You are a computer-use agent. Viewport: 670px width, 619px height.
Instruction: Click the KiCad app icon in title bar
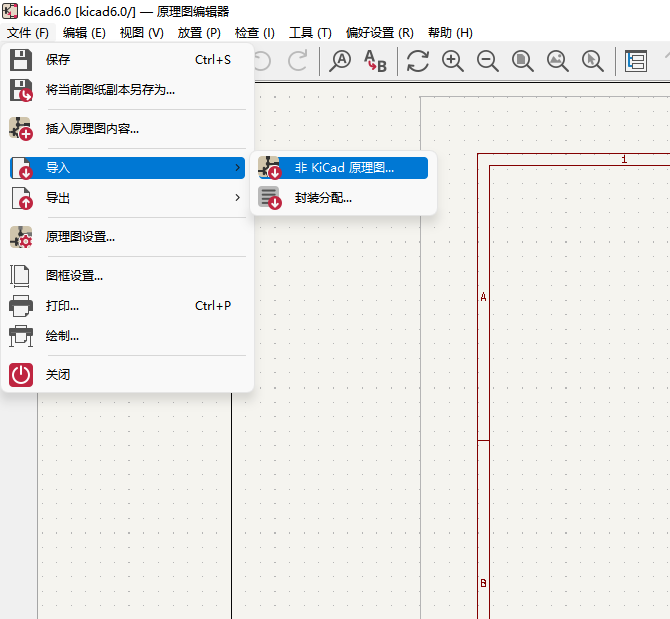(x=10, y=11)
